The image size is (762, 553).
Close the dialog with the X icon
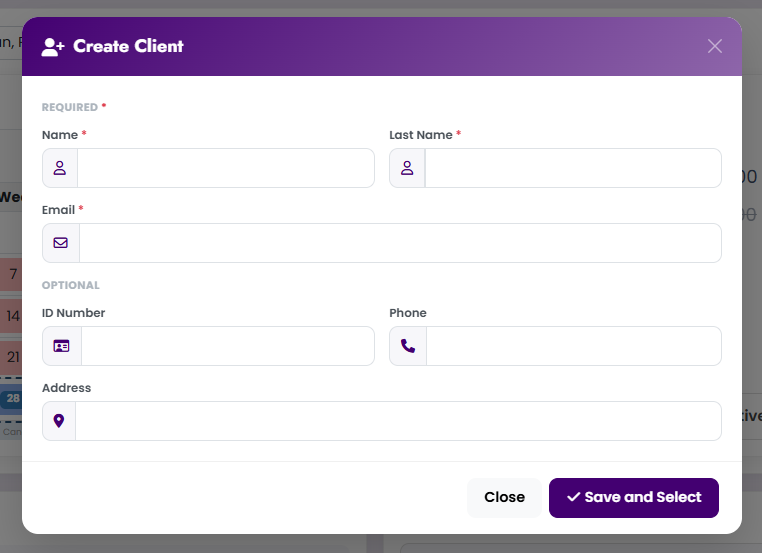(x=714, y=46)
